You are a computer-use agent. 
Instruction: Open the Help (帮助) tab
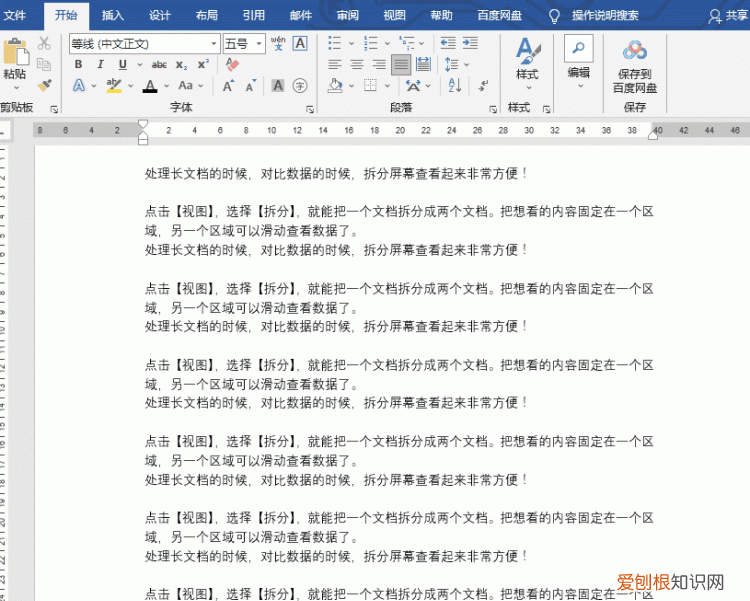441,16
